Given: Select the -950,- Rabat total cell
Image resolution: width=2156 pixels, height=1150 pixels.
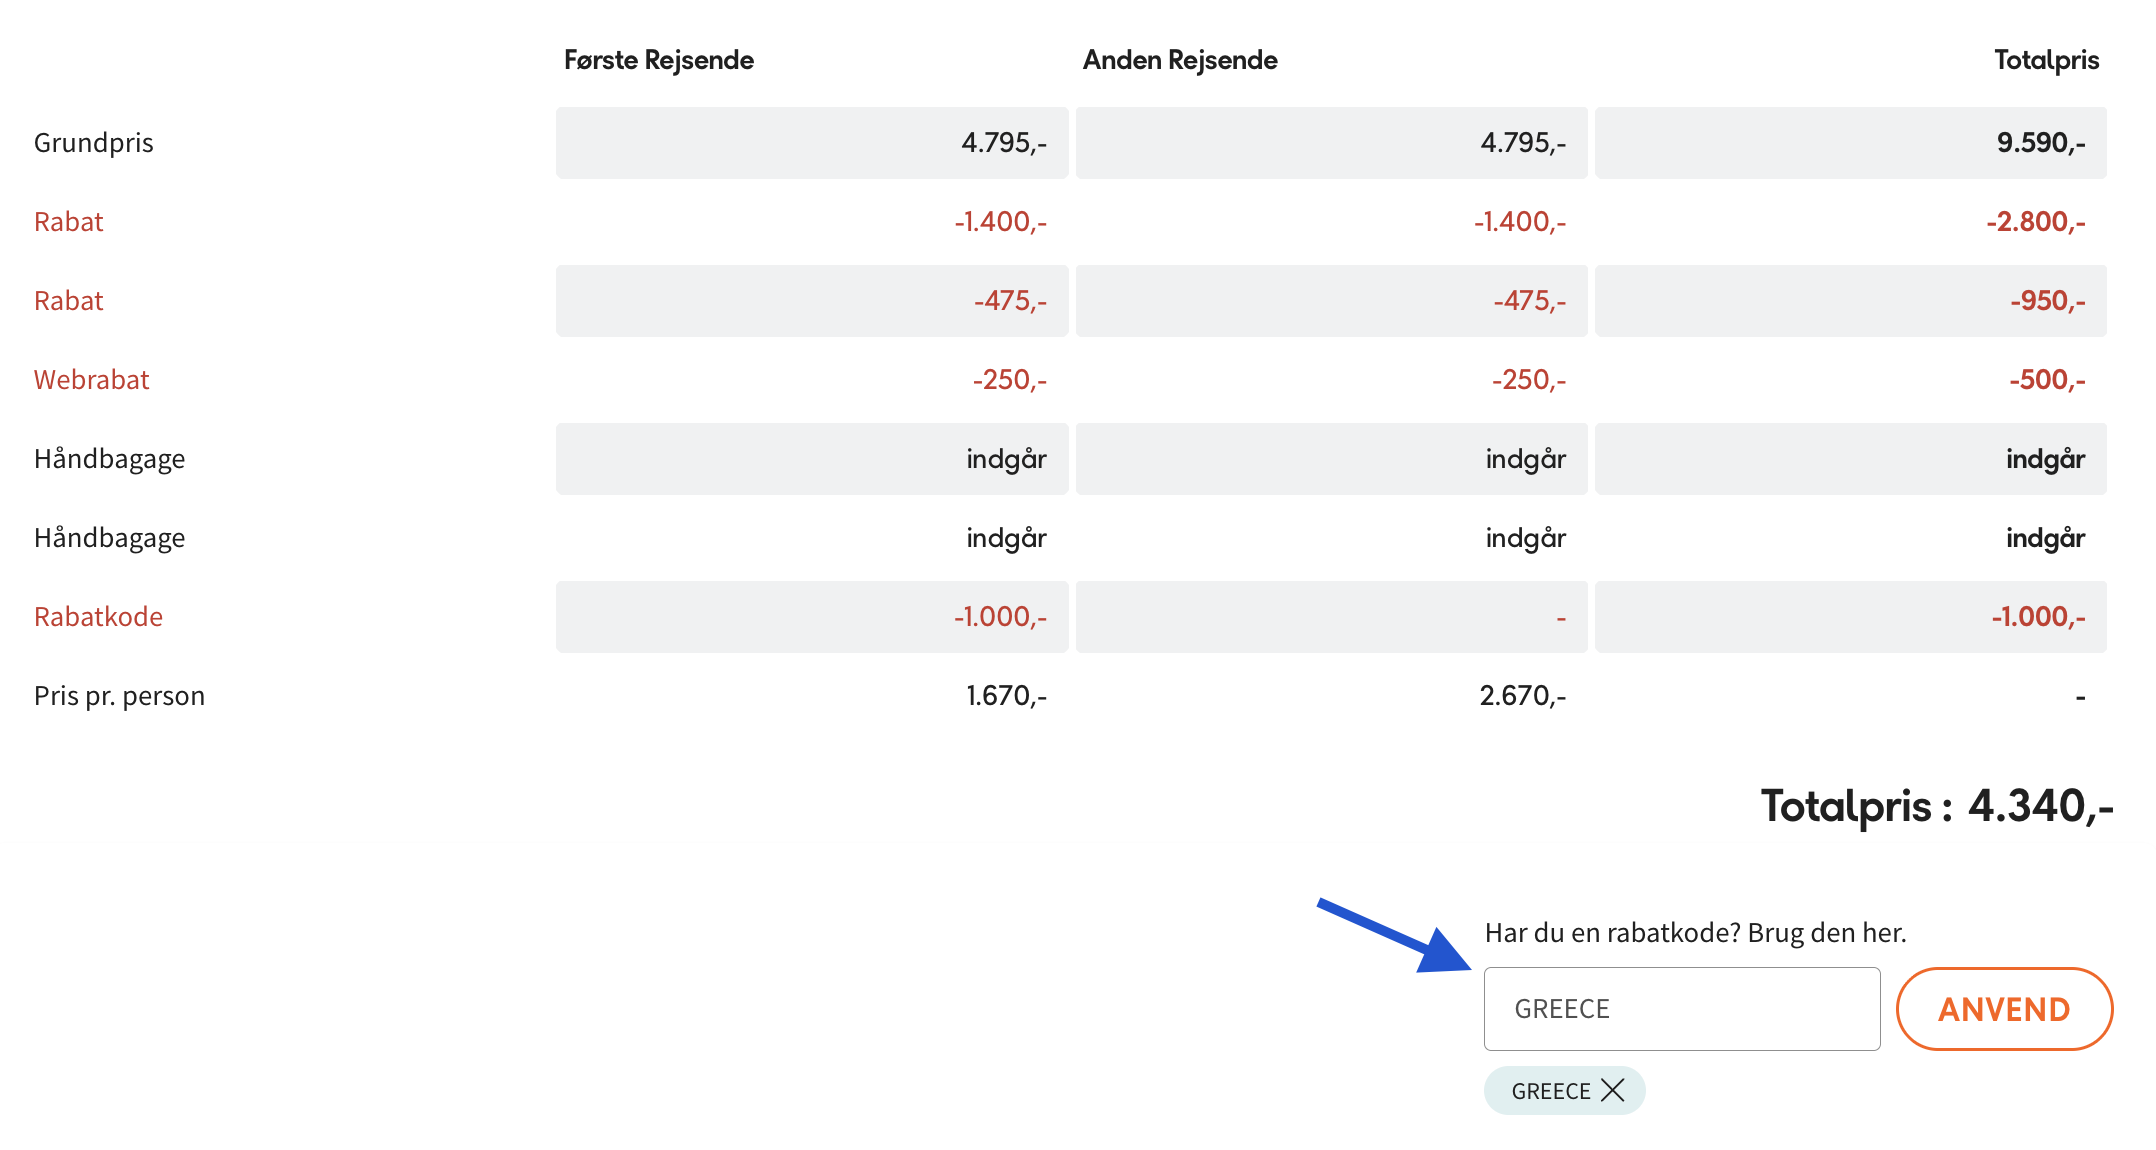Looking at the screenshot, I should (x=2047, y=301).
